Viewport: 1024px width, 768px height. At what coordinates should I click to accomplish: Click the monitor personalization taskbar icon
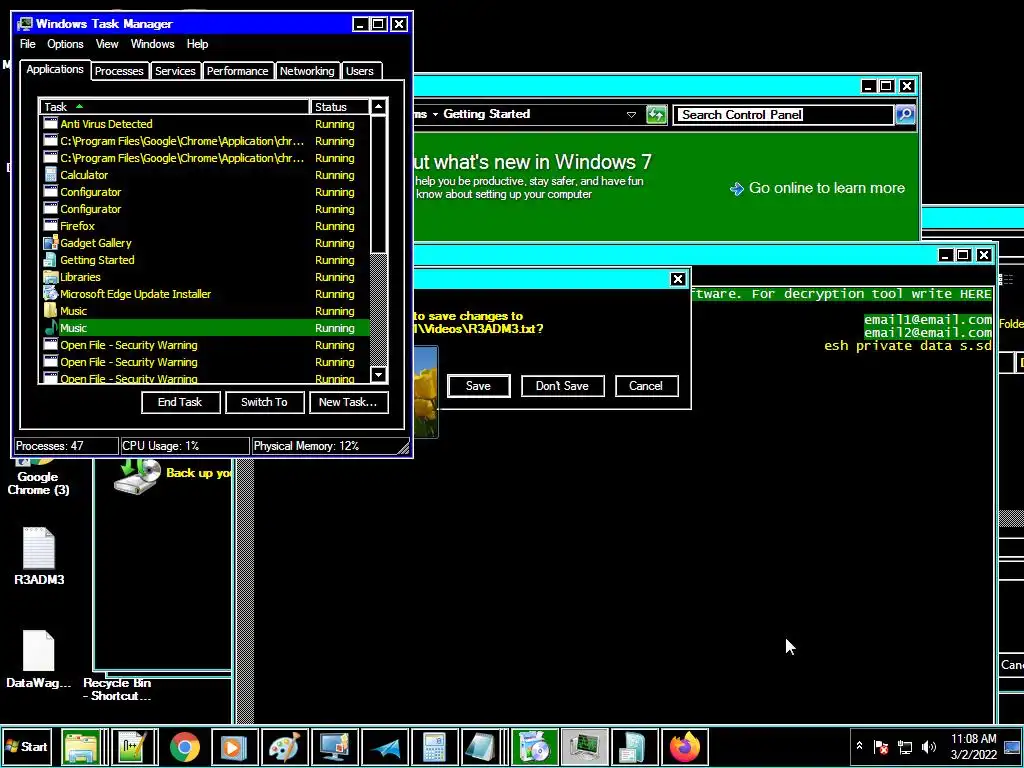click(334, 746)
